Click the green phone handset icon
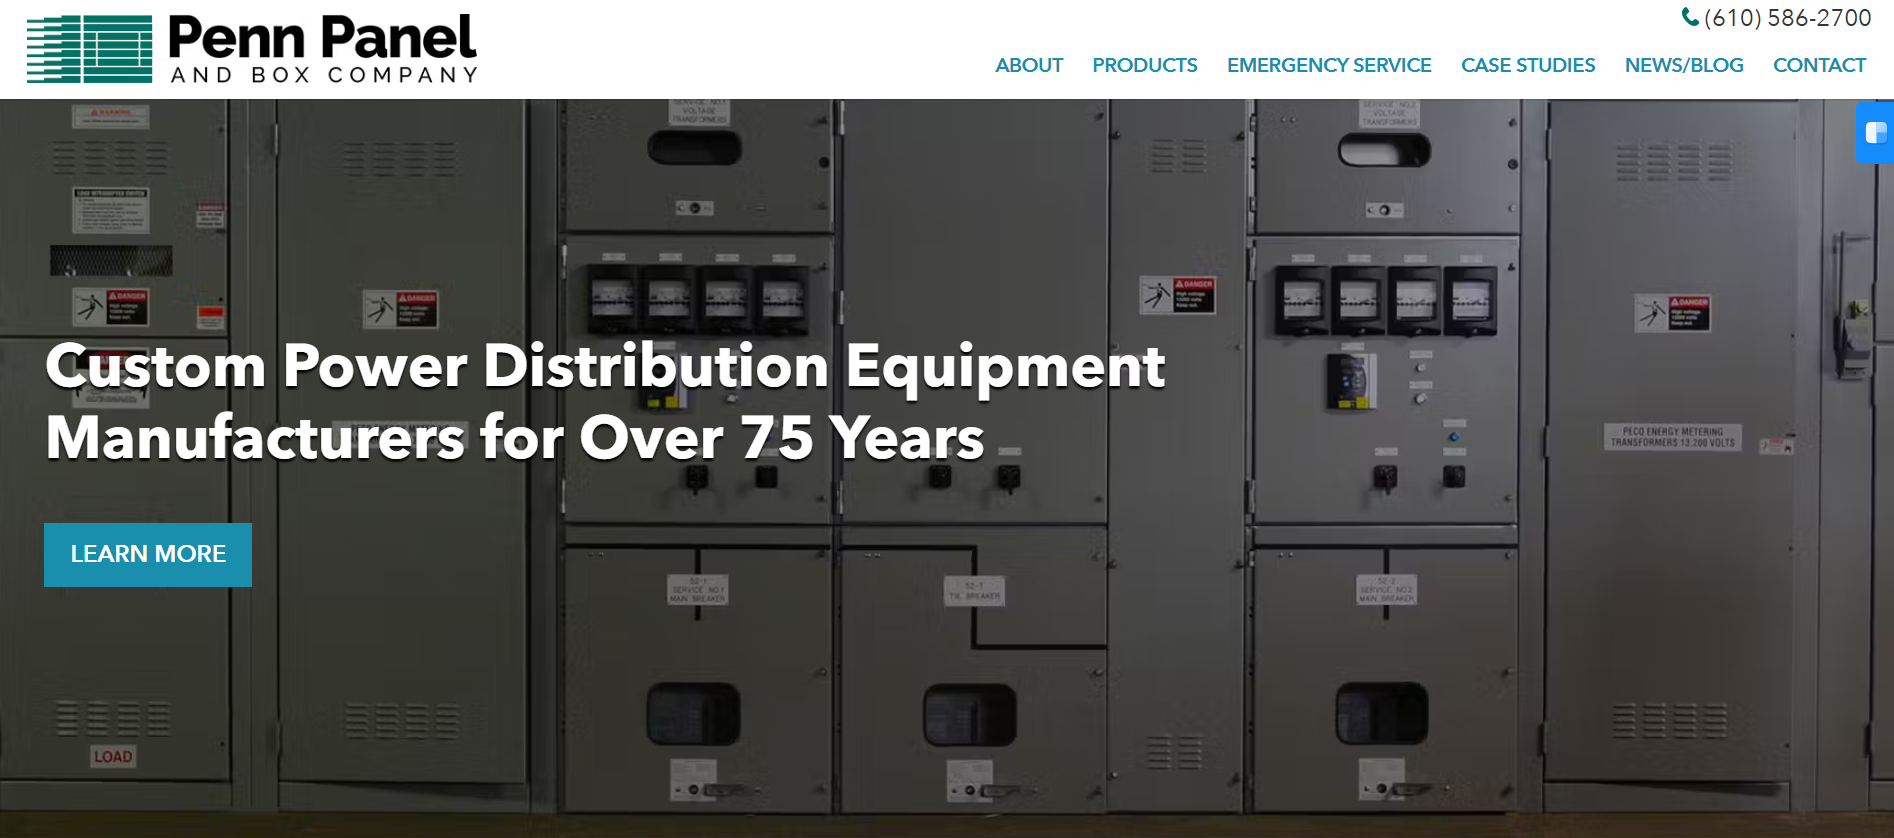The image size is (1894, 838). pos(1690,17)
